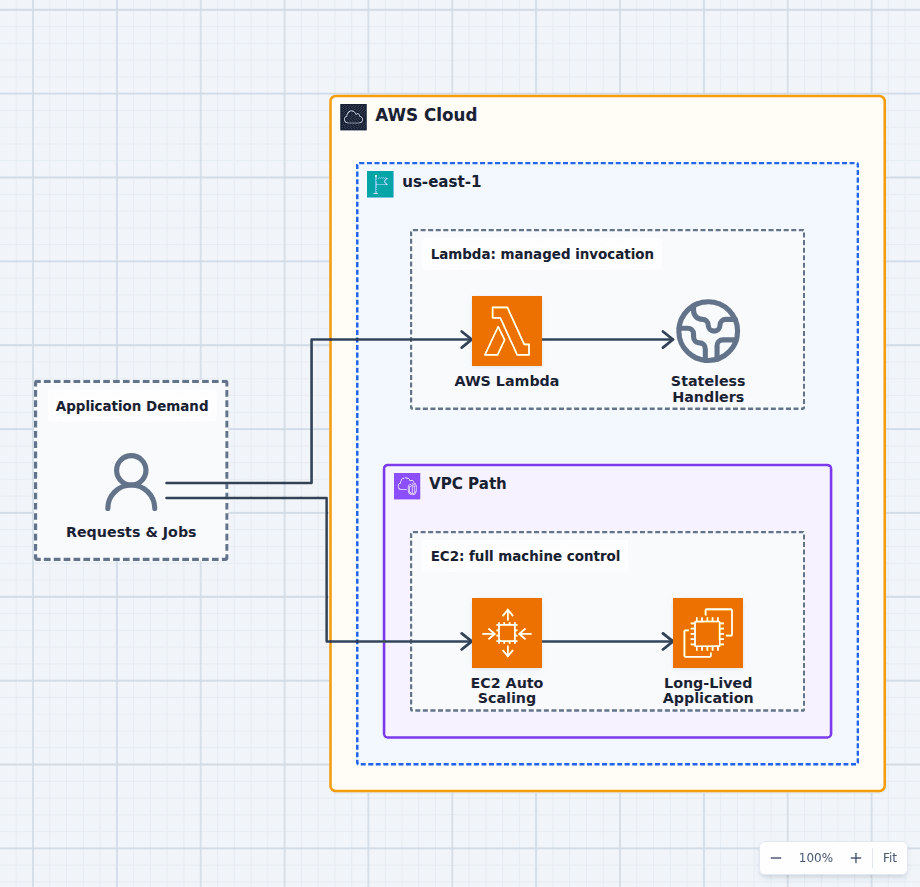Select the us-east-1 label

tap(442, 182)
